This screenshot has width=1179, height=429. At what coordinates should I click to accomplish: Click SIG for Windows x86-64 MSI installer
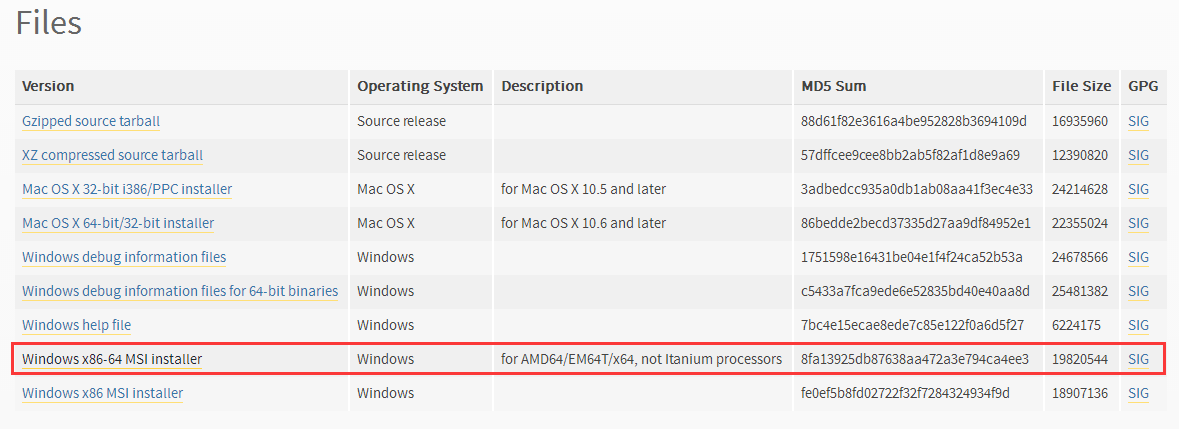(x=1138, y=359)
